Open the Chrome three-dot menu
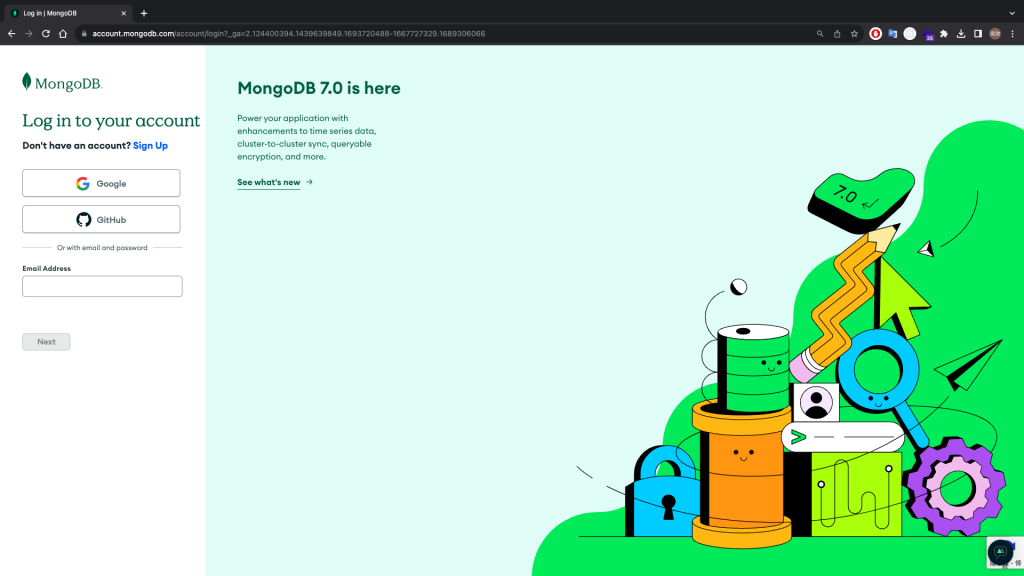 pos(1012,33)
